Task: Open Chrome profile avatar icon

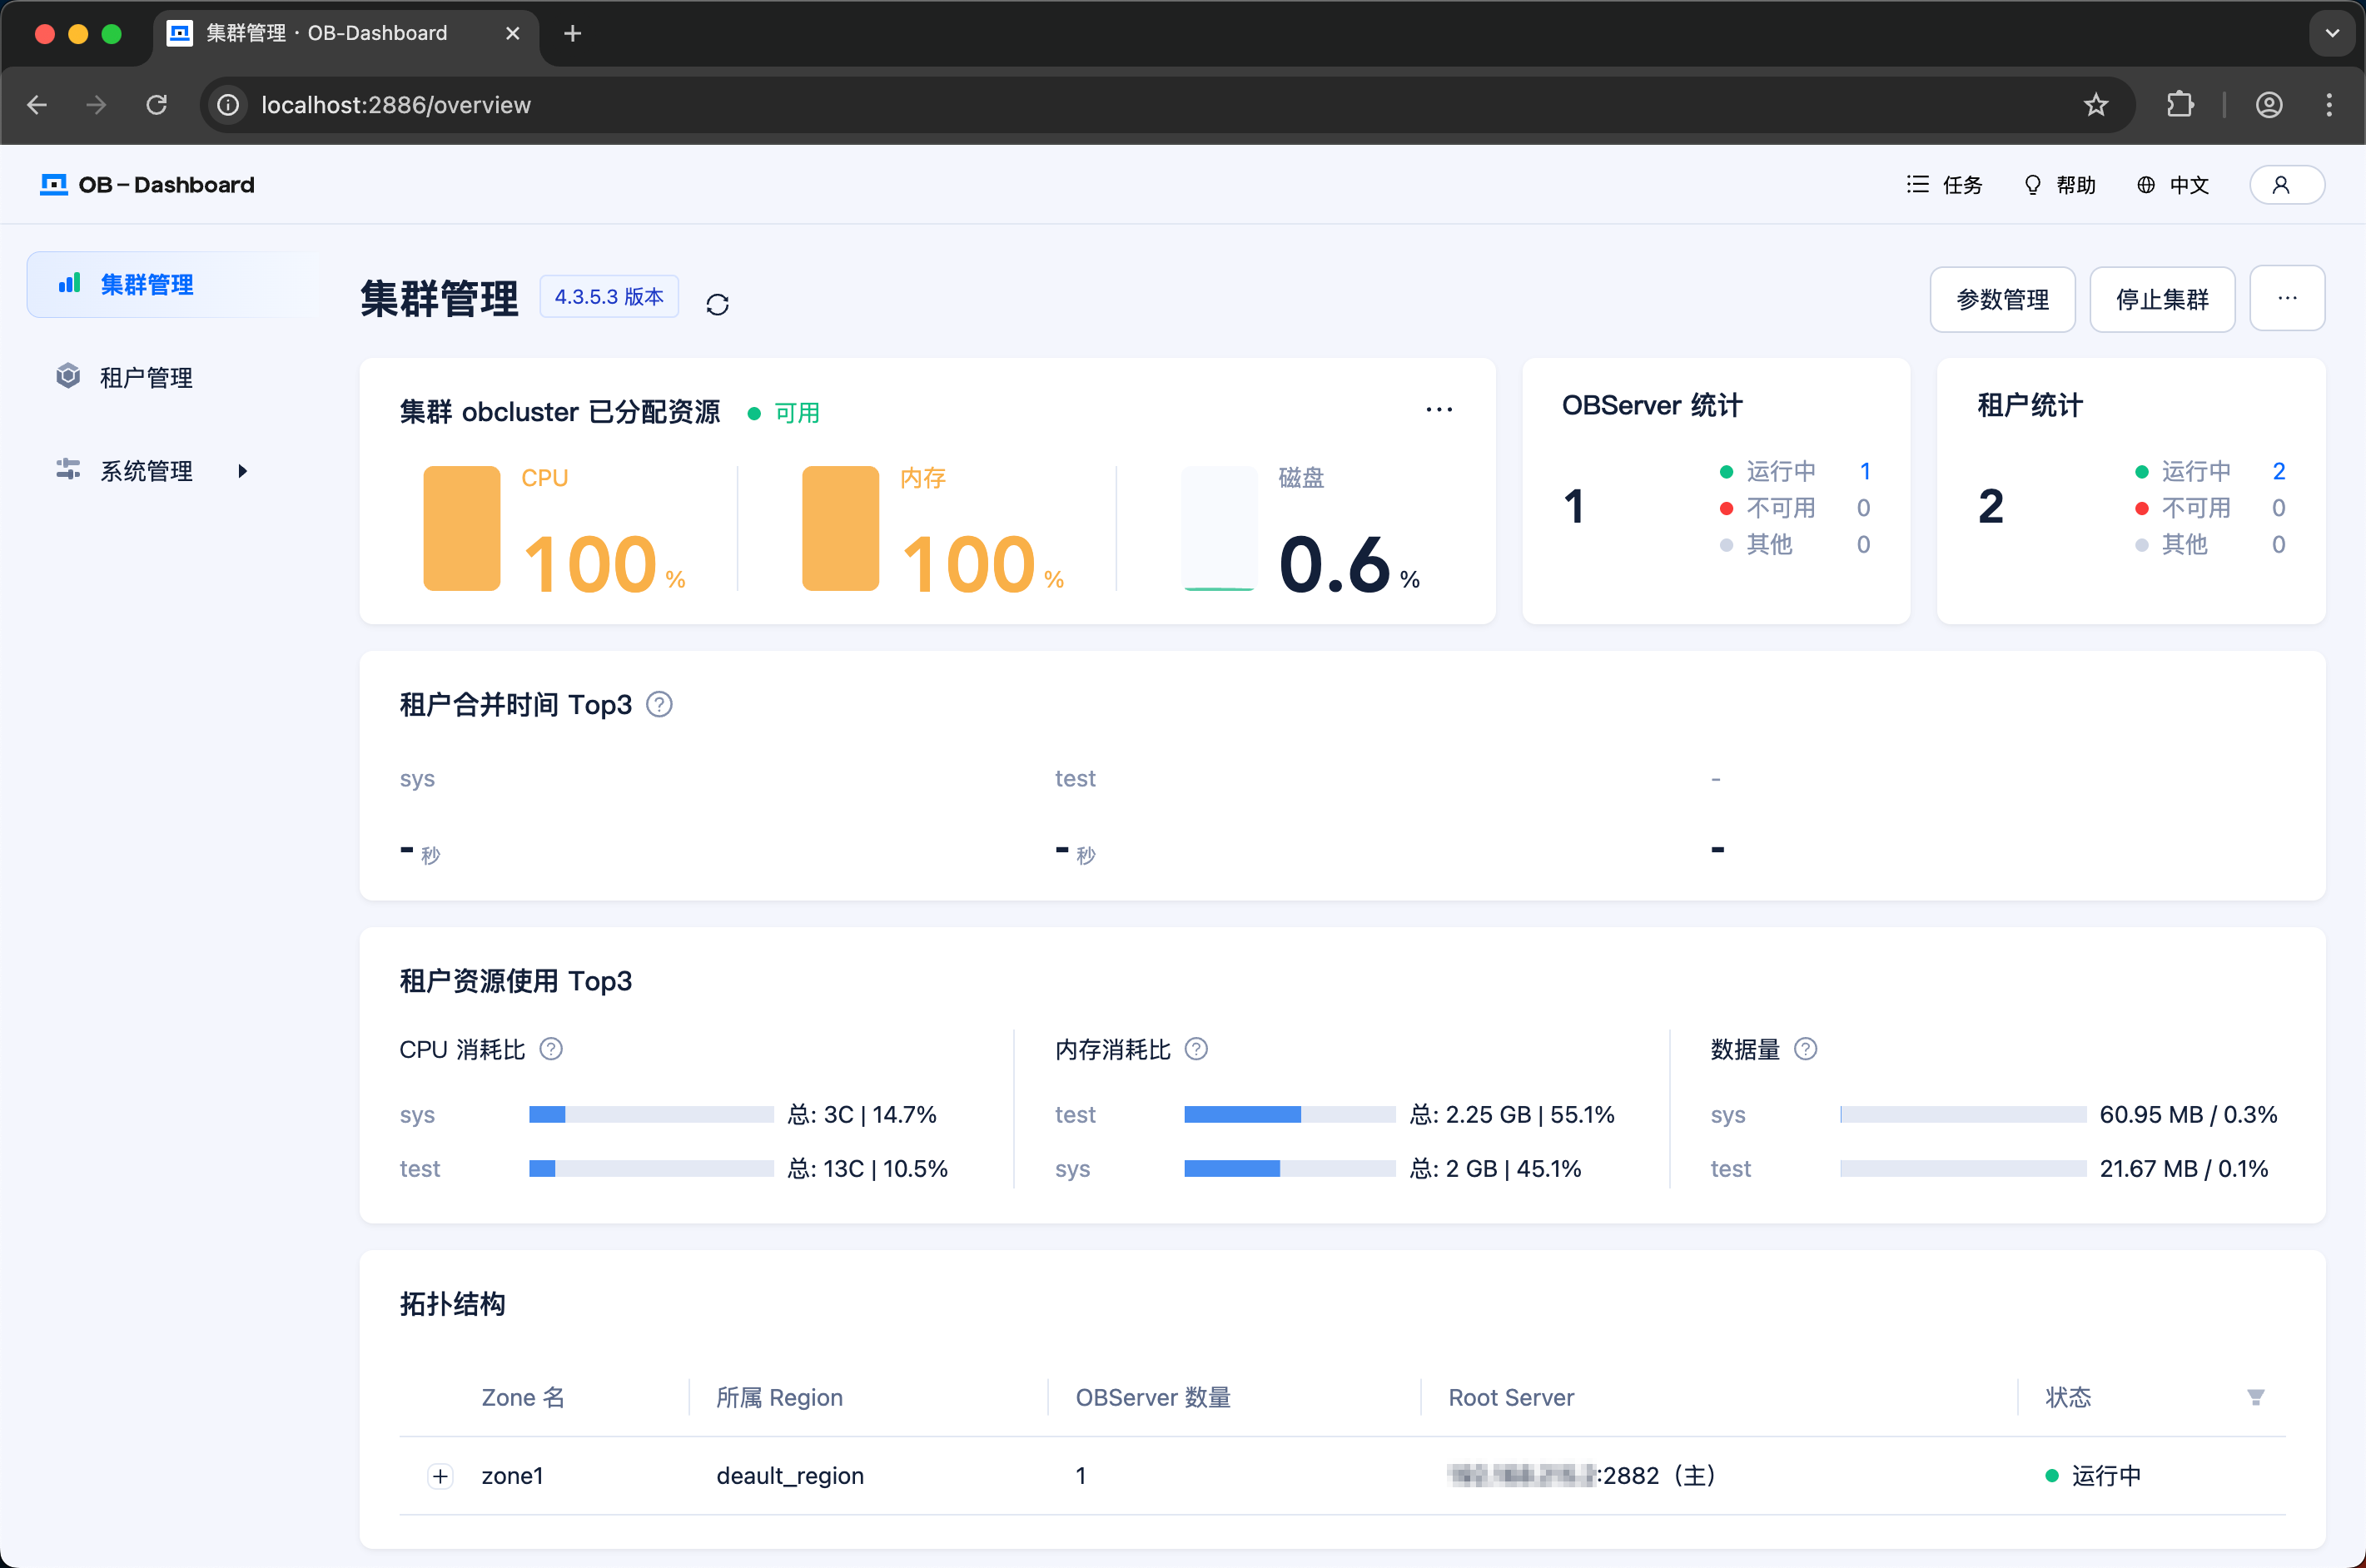Action: click(2269, 105)
